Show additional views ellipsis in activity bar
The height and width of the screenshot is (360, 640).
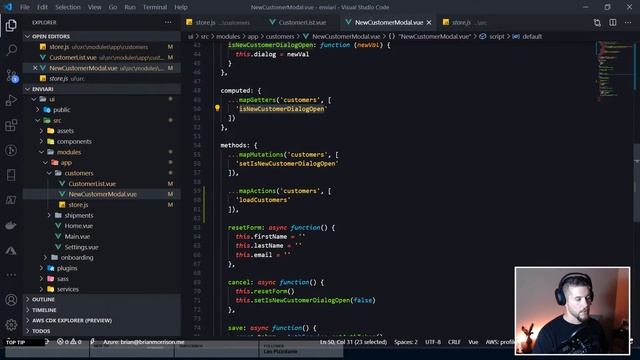[11, 275]
